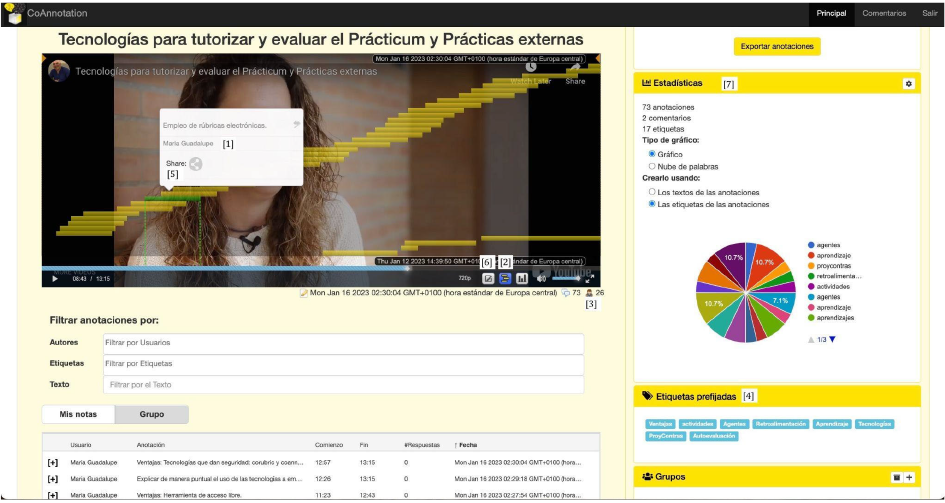Click the Share icon in annotation popup
The image size is (945, 503).
[x=196, y=164]
